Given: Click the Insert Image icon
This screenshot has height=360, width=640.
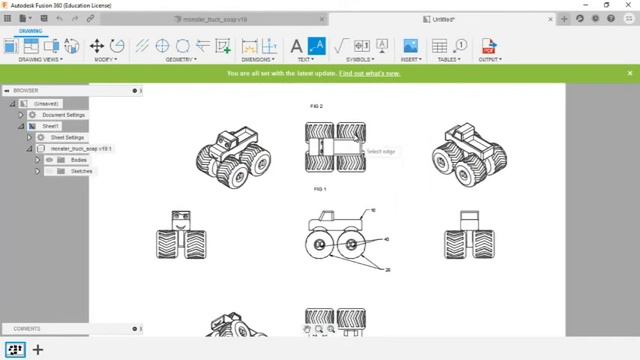Looking at the screenshot, I should [x=411, y=46].
